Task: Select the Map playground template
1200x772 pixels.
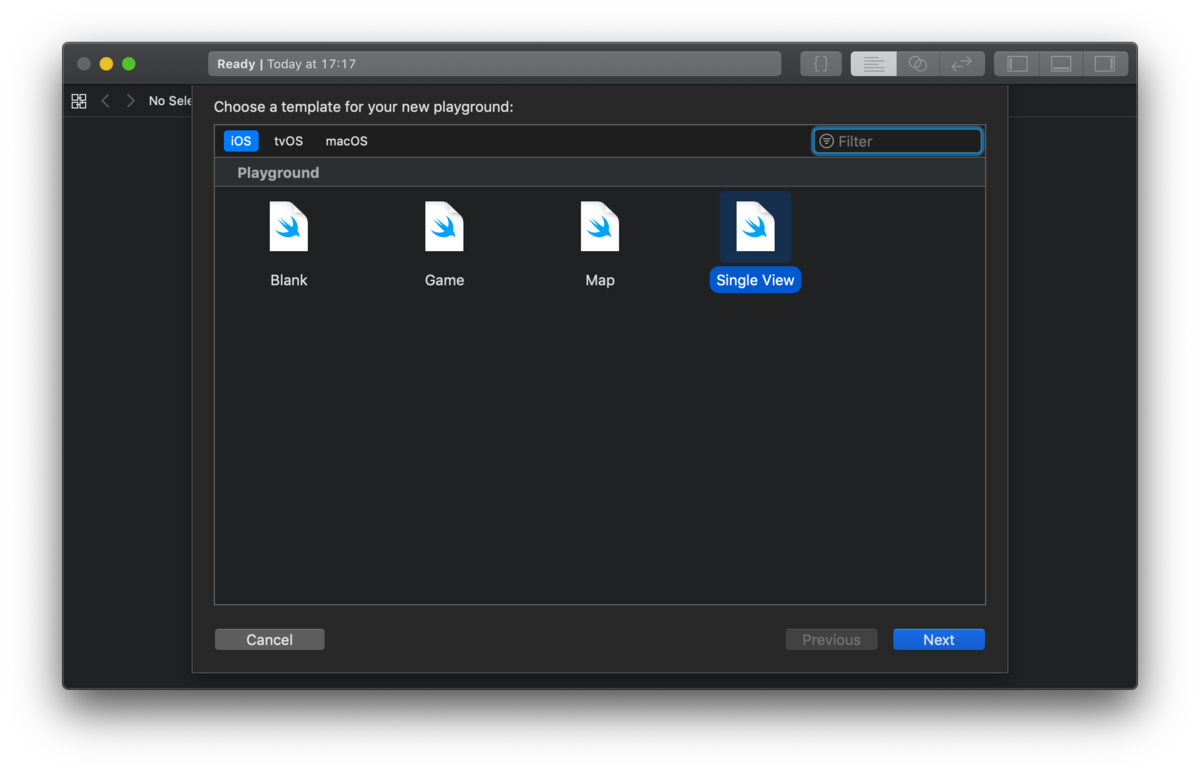Action: [600, 245]
